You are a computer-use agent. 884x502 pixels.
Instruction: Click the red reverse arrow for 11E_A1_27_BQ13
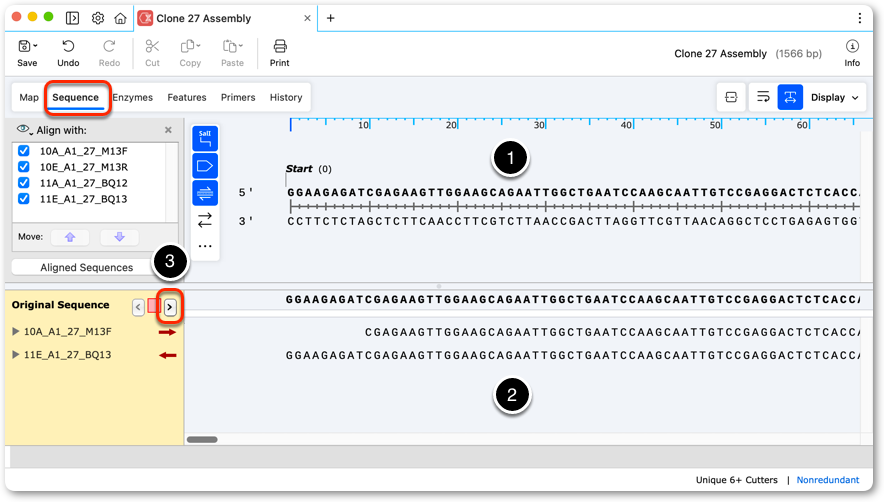[x=167, y=355]
